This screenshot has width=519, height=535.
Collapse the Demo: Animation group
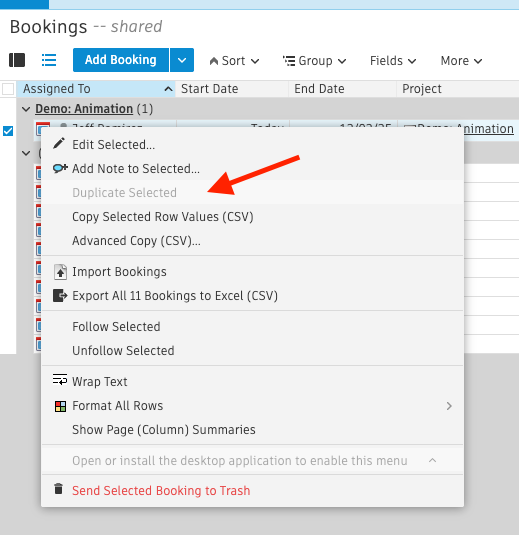pos(26,109)
